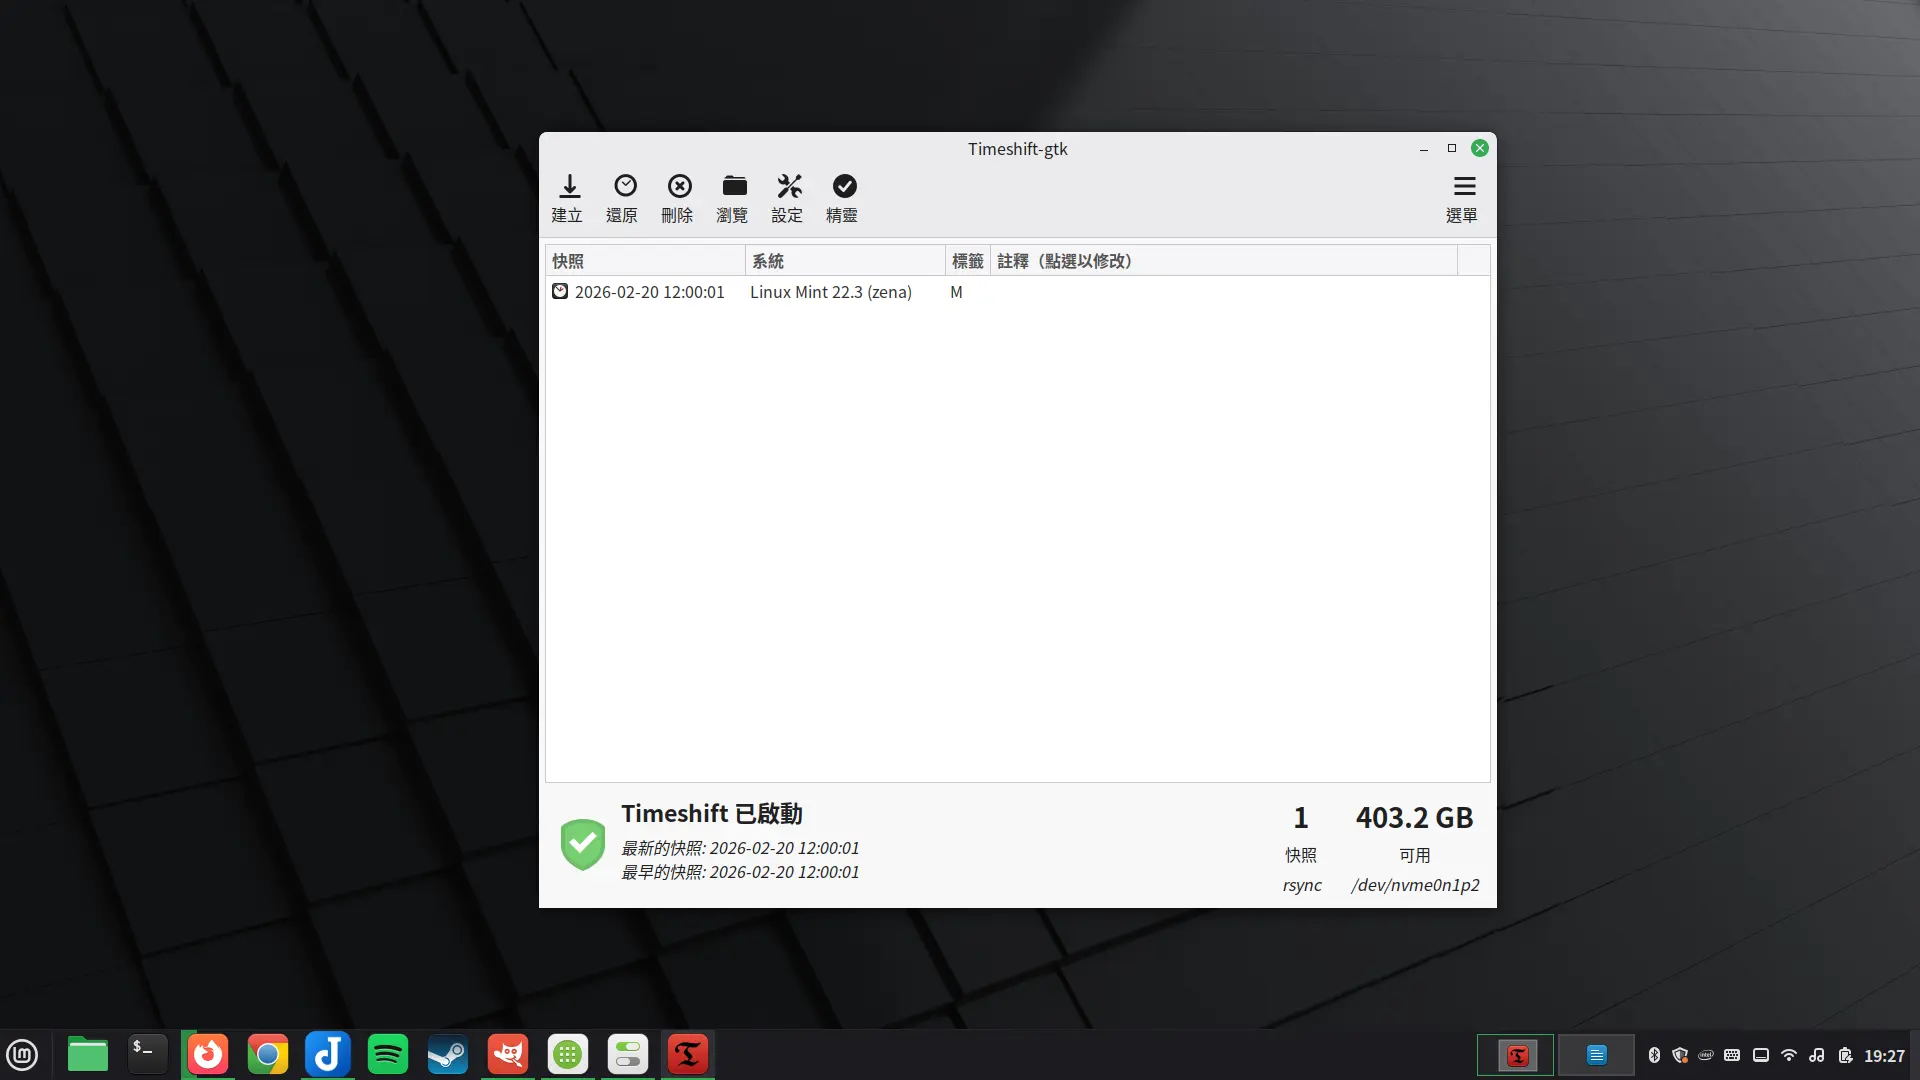Open Steam from the taskbar
Viewport: 1920px width, 1080px height.
[447, 1054]
